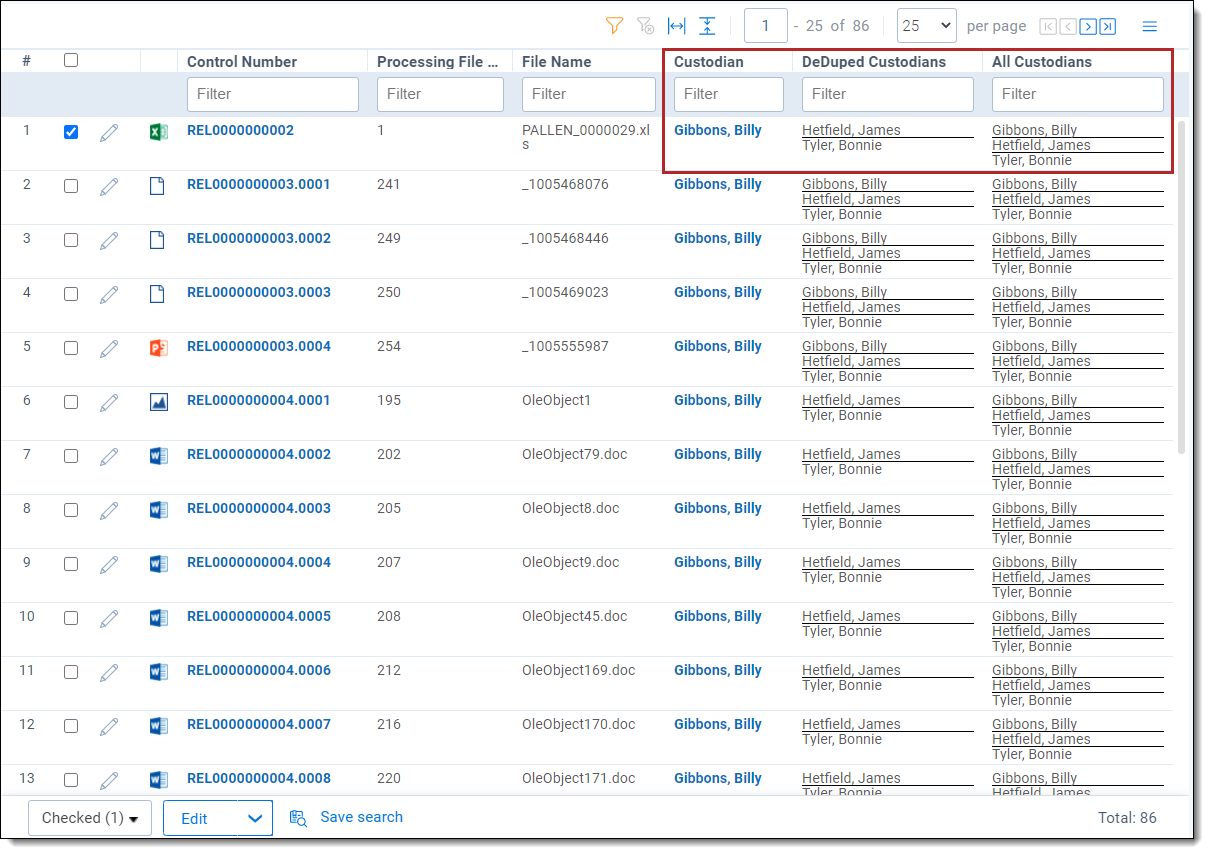The height and width of the screenshot is (854, 1209).
Task: Jump to the last page of results
Action: pyautogui.click(x=1107, y=26)
